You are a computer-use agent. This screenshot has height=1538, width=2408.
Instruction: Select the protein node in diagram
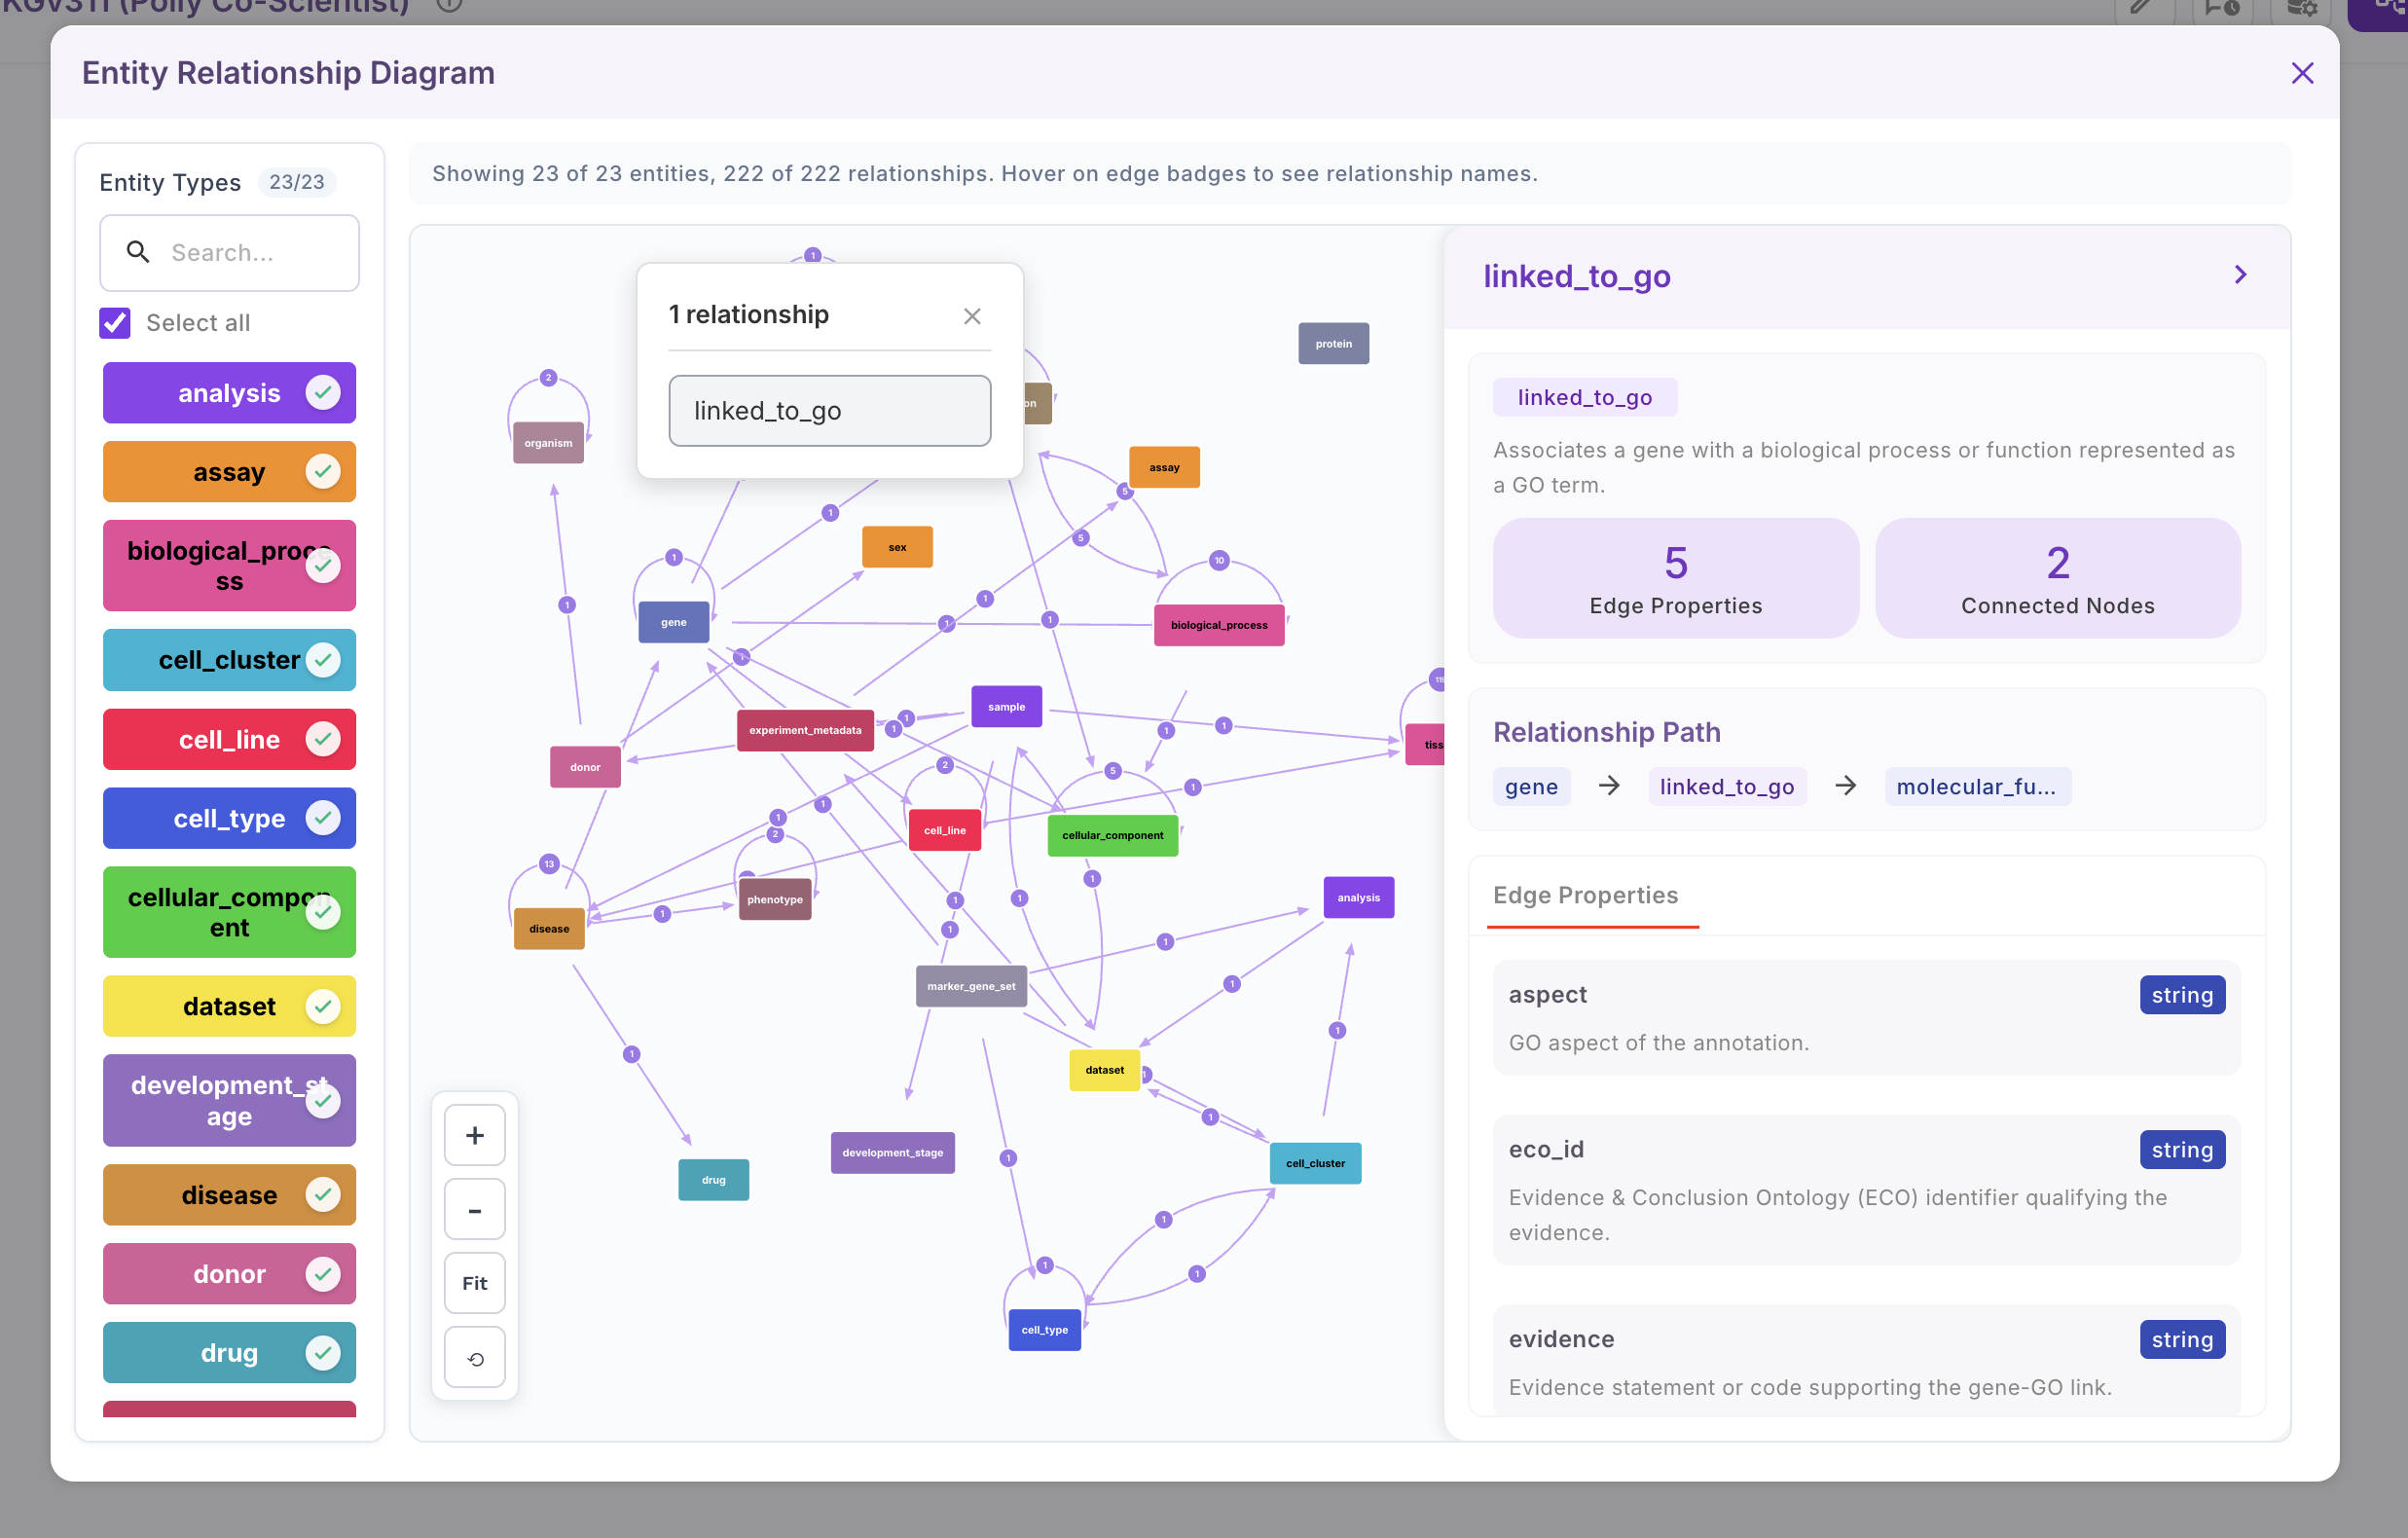pyautogui.click(x=1332, y=344)
